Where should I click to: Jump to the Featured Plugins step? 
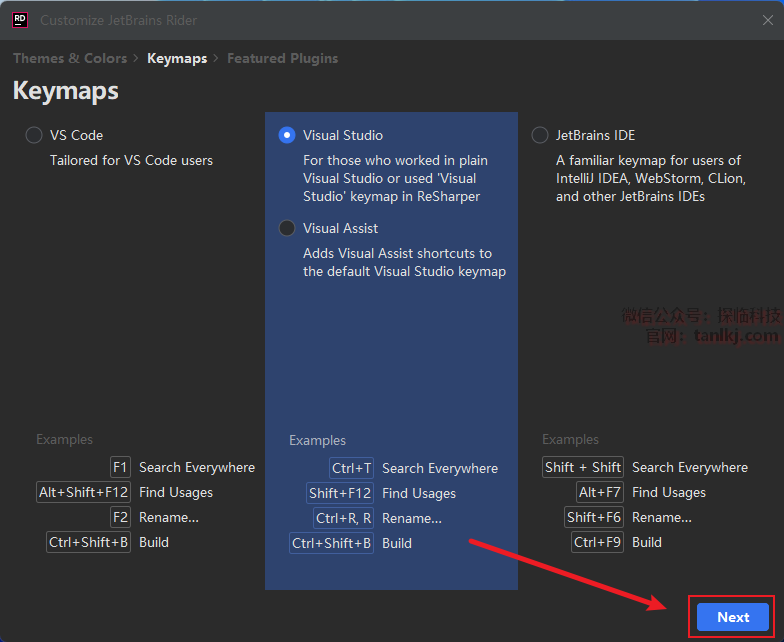tap(282, 58)
